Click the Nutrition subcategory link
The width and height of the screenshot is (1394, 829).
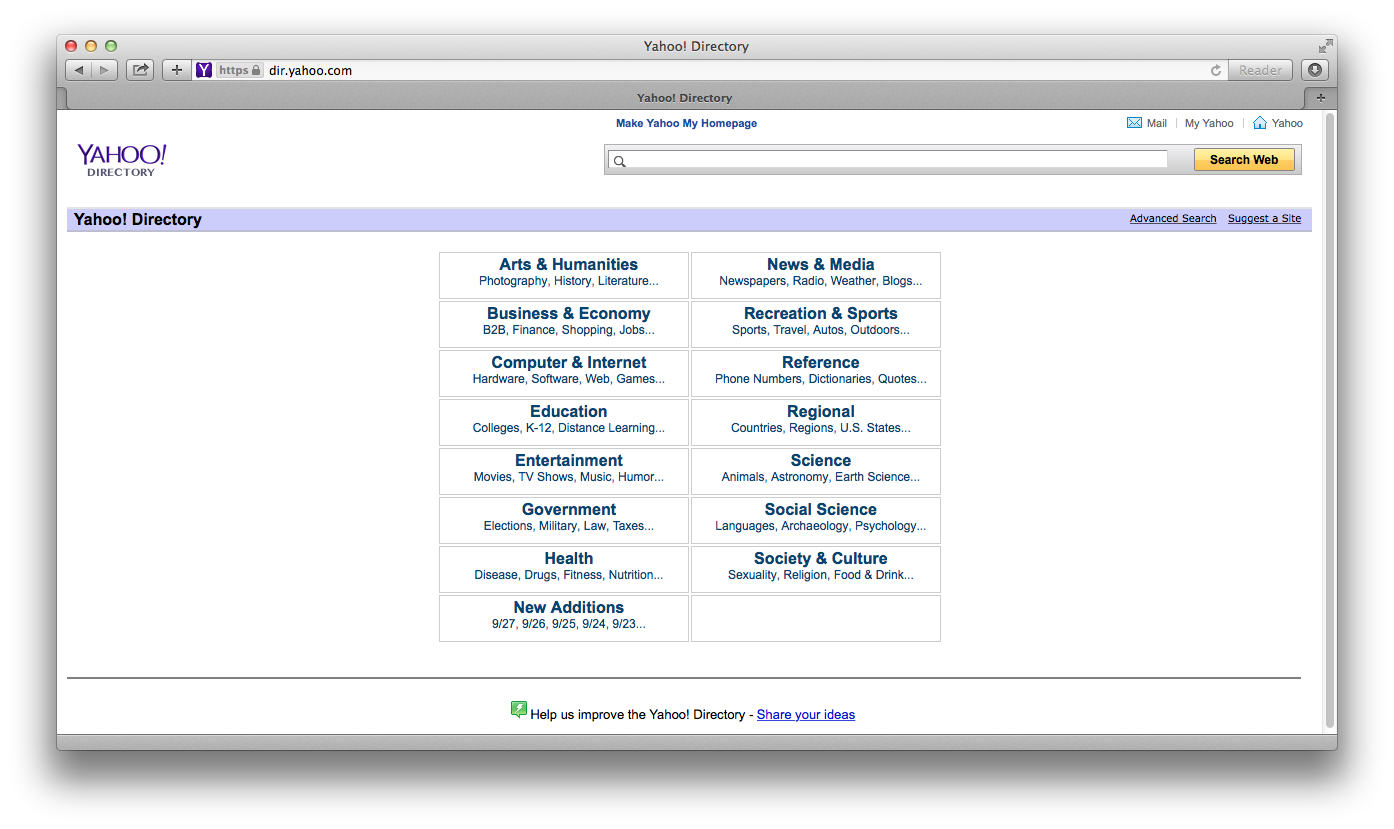tap(631, 575)
